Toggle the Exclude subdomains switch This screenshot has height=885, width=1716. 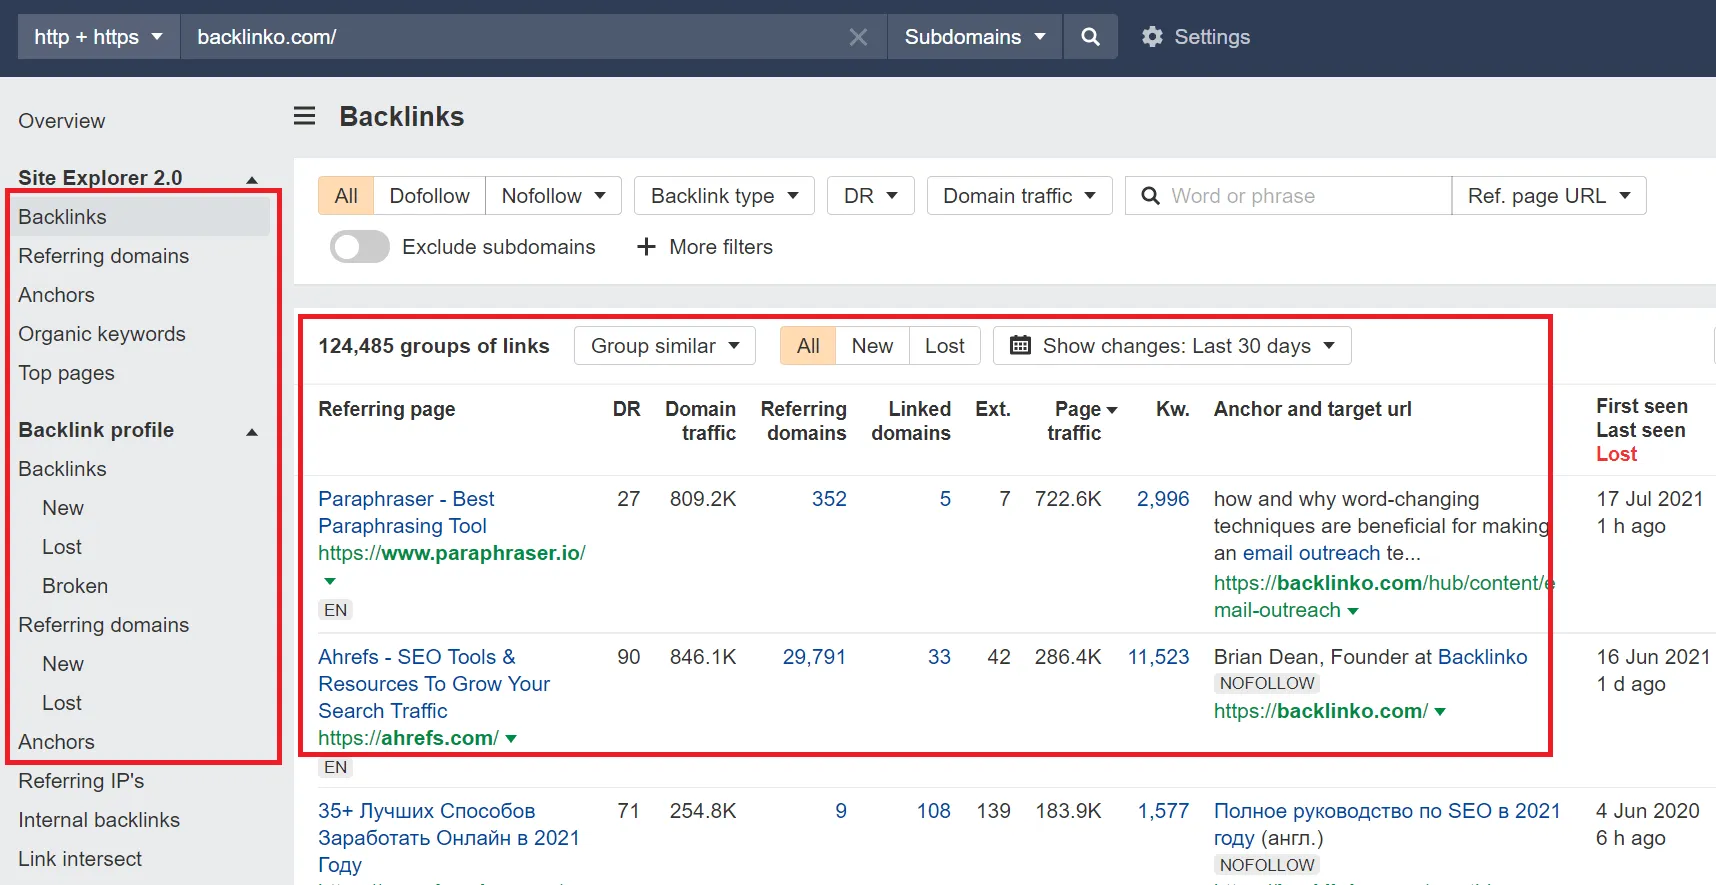click(360, 247)
